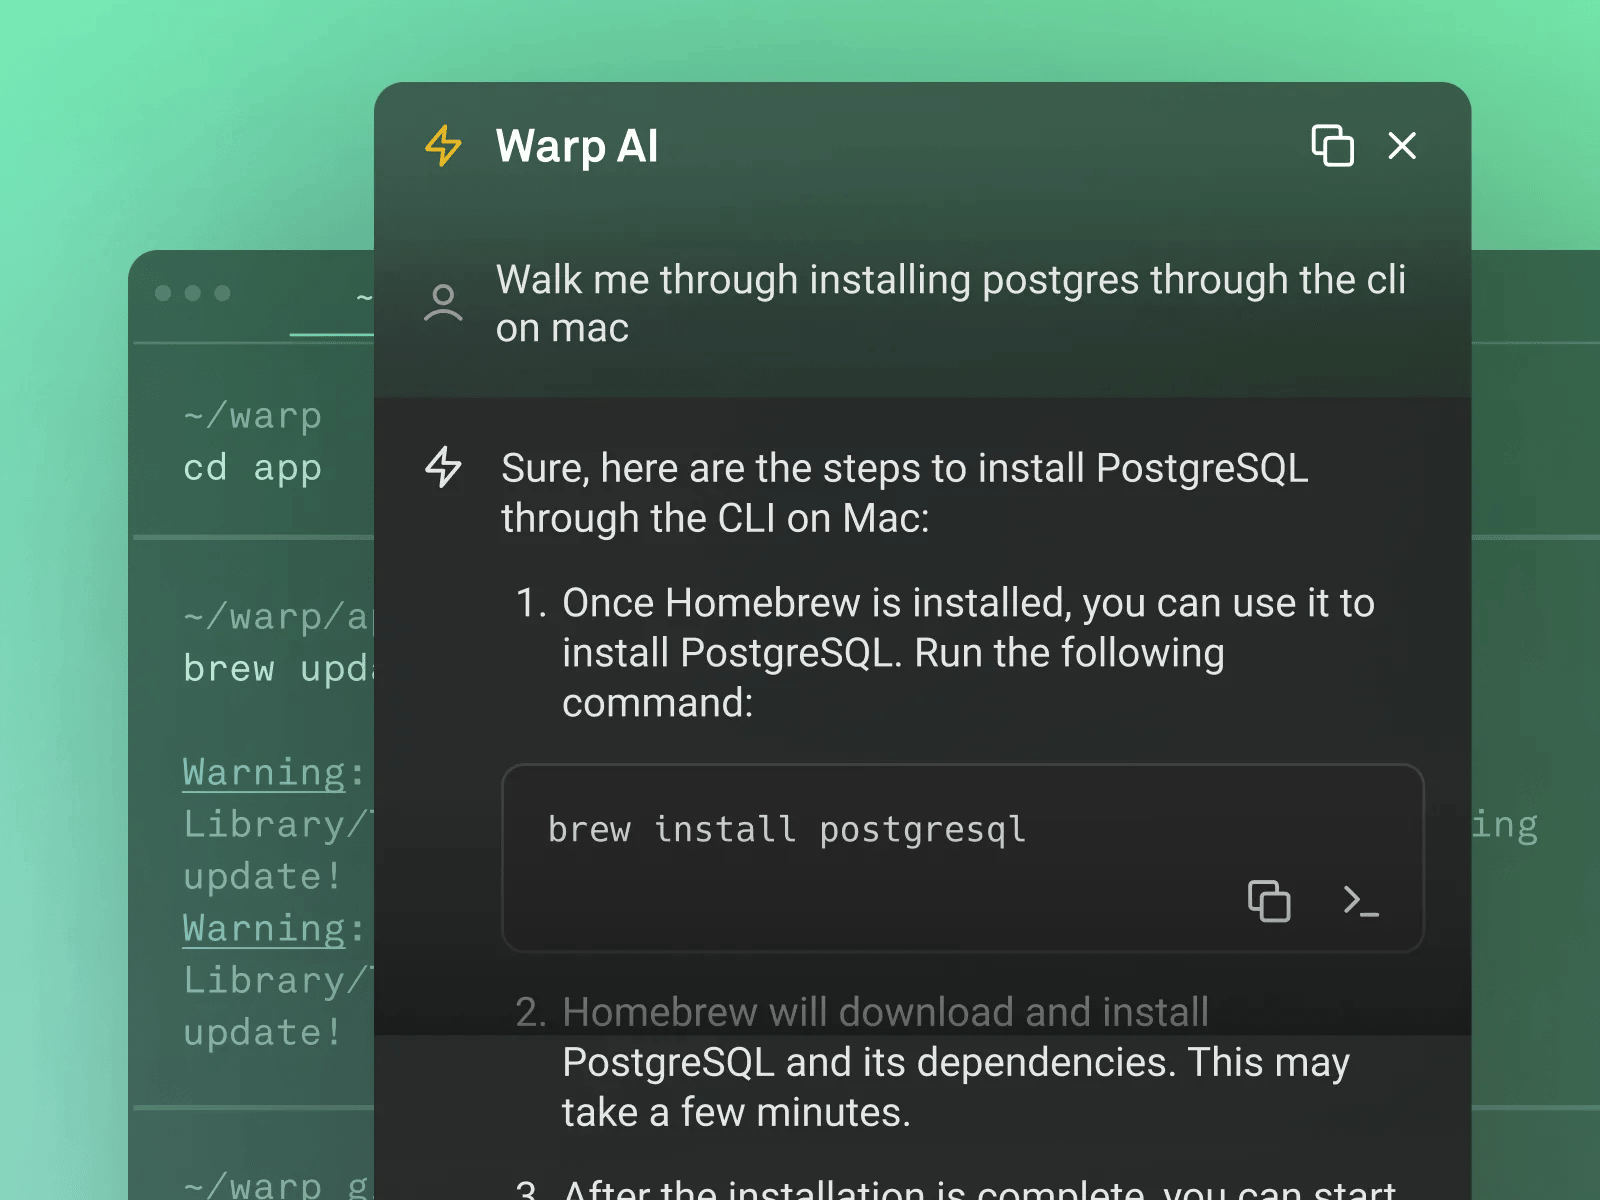Screen dimensions: 1600x1200
Task: Click the user's question about installing postgres
Action: pos(953,303)
